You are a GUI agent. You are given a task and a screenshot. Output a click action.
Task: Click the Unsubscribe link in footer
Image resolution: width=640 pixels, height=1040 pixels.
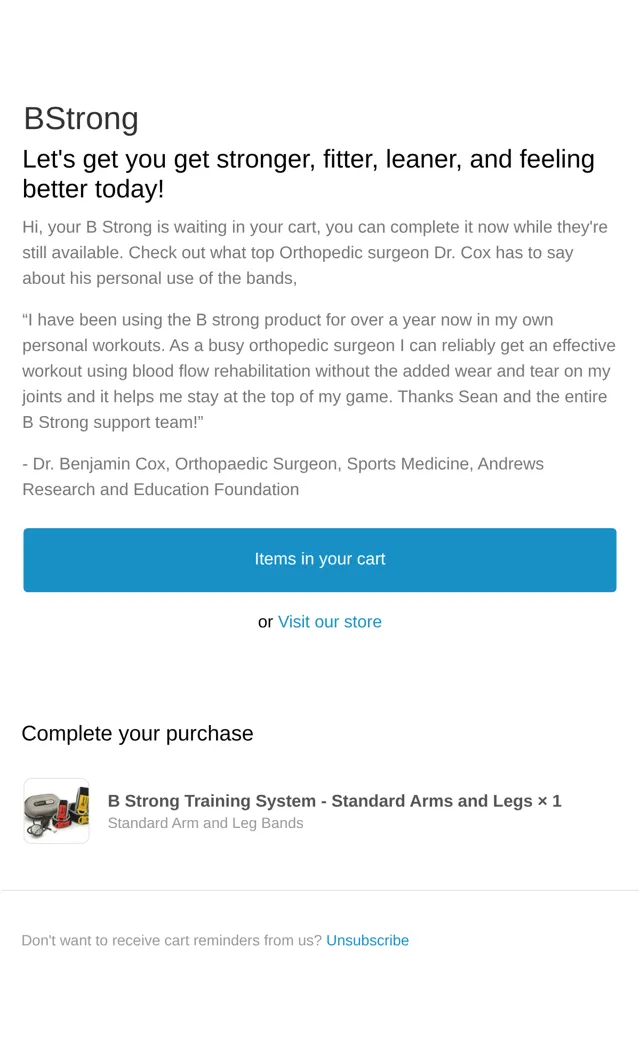click(367, 940)
